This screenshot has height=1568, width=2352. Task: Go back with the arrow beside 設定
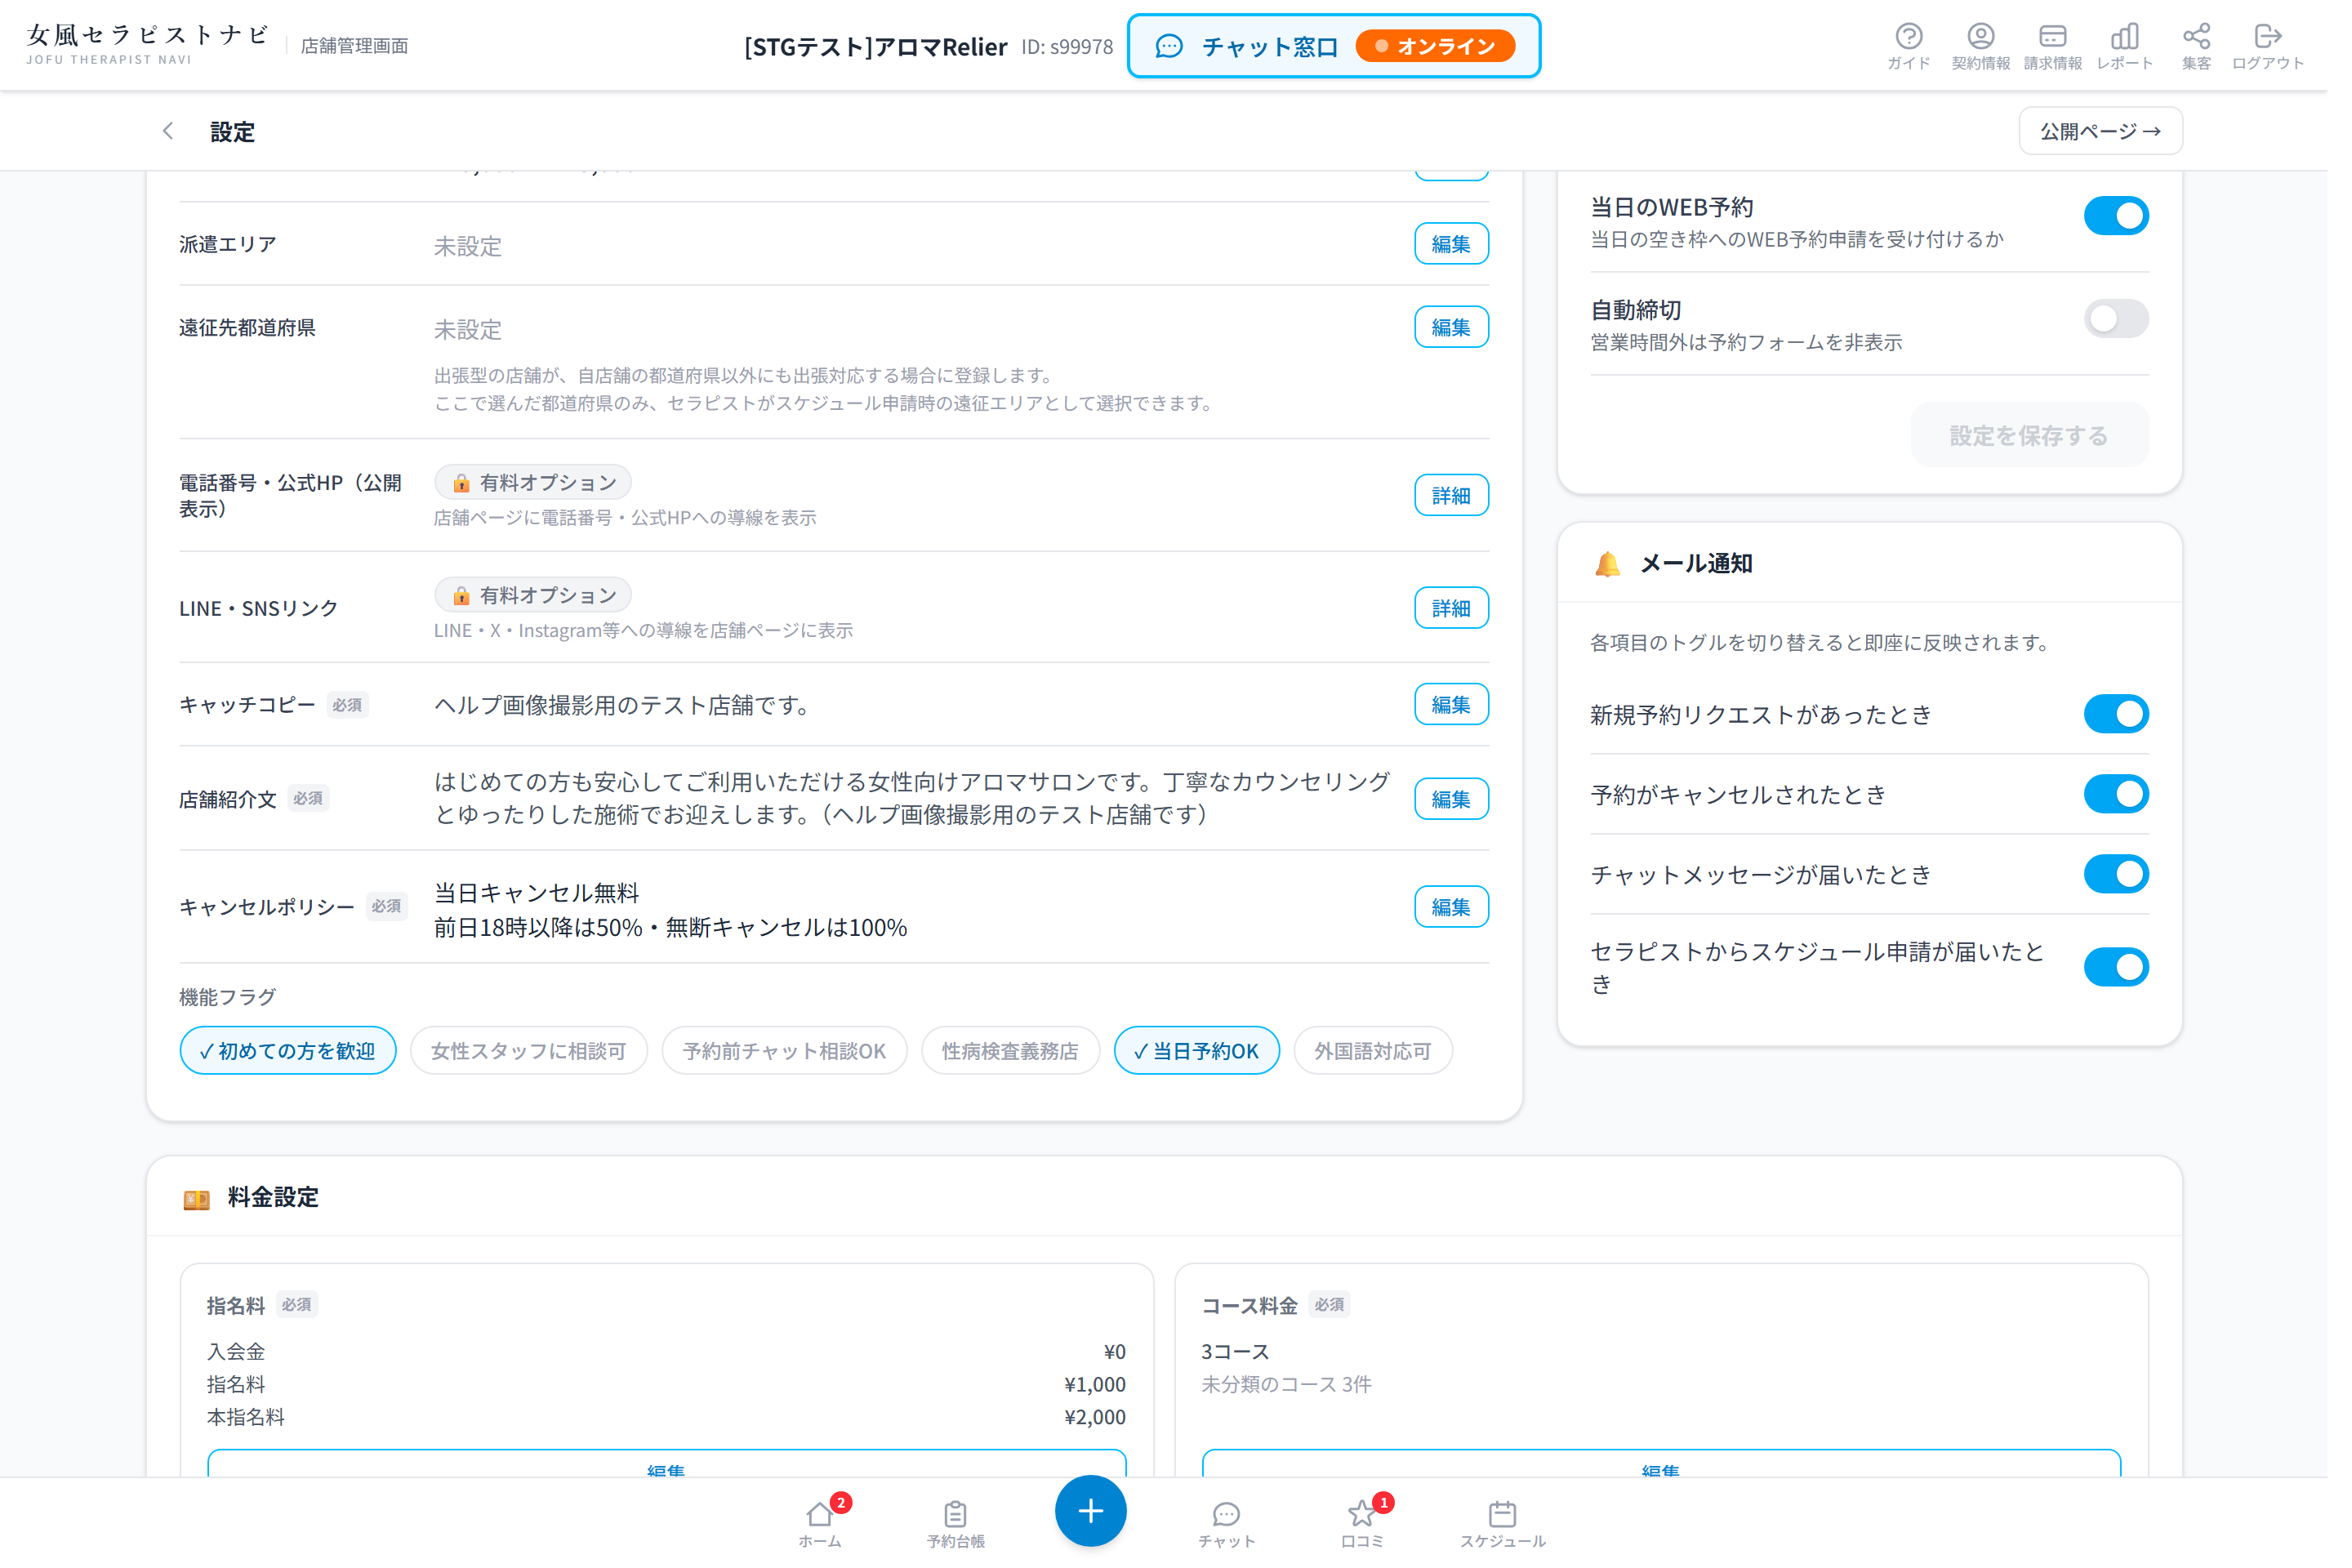tap(169, 132)
